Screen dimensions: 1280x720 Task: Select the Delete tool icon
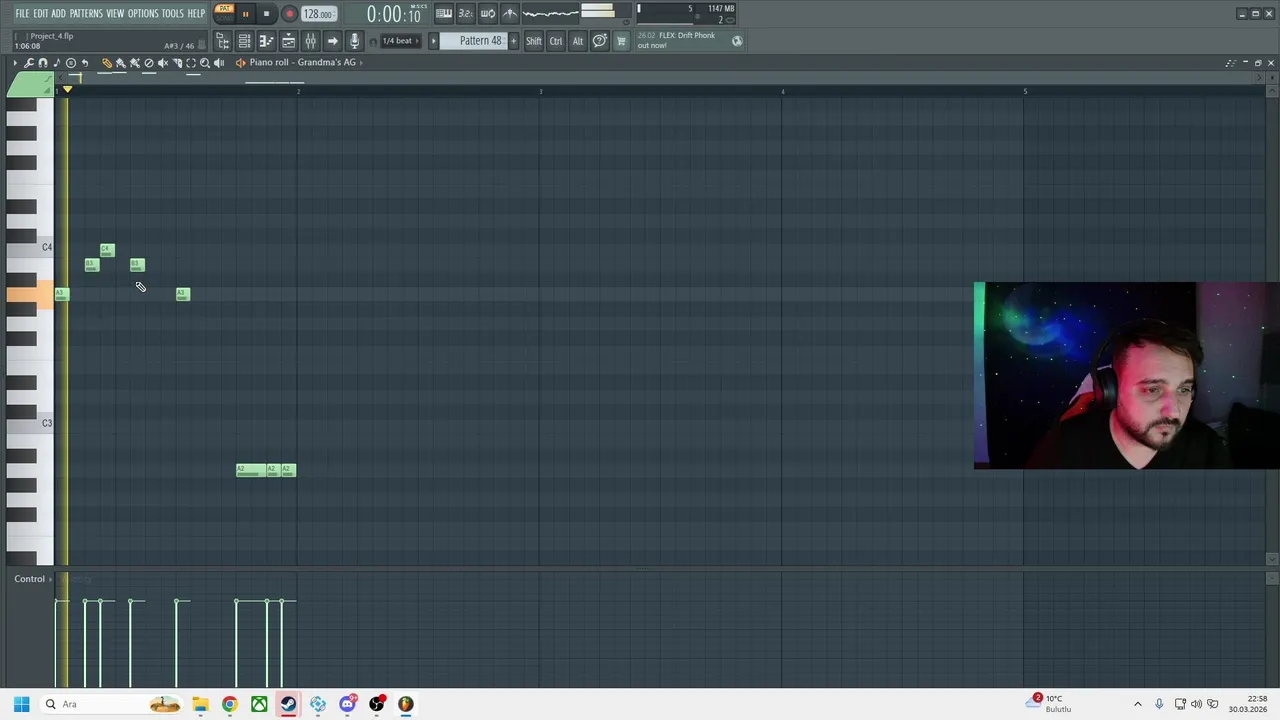coord(149,63)
